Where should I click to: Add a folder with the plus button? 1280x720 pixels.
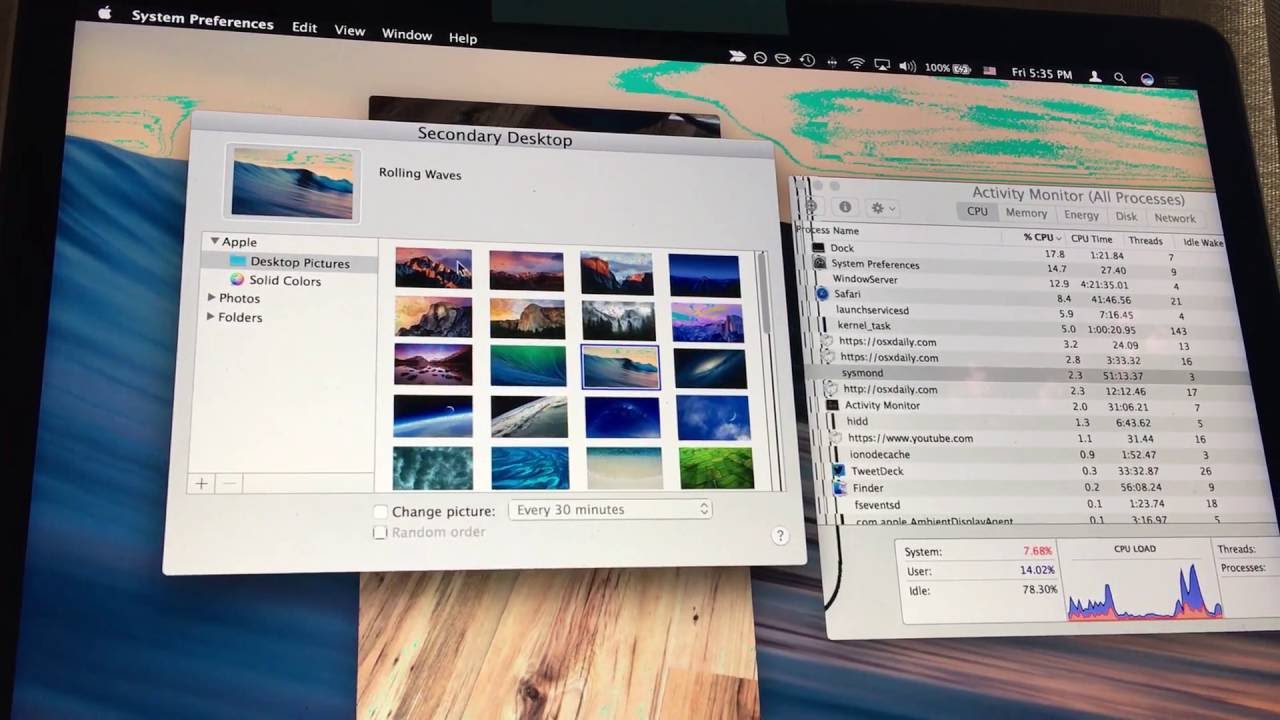pos(201,484)
